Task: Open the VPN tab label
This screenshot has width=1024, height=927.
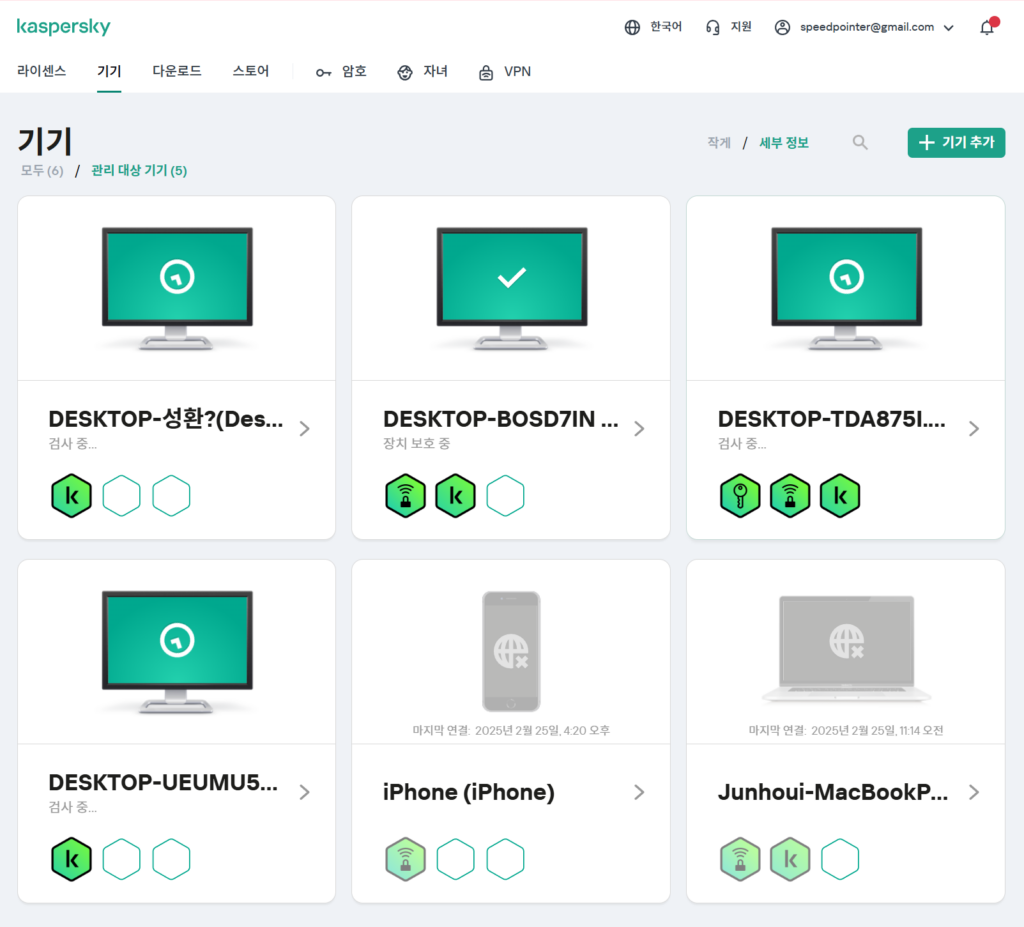Action: [x=517, y=71]
